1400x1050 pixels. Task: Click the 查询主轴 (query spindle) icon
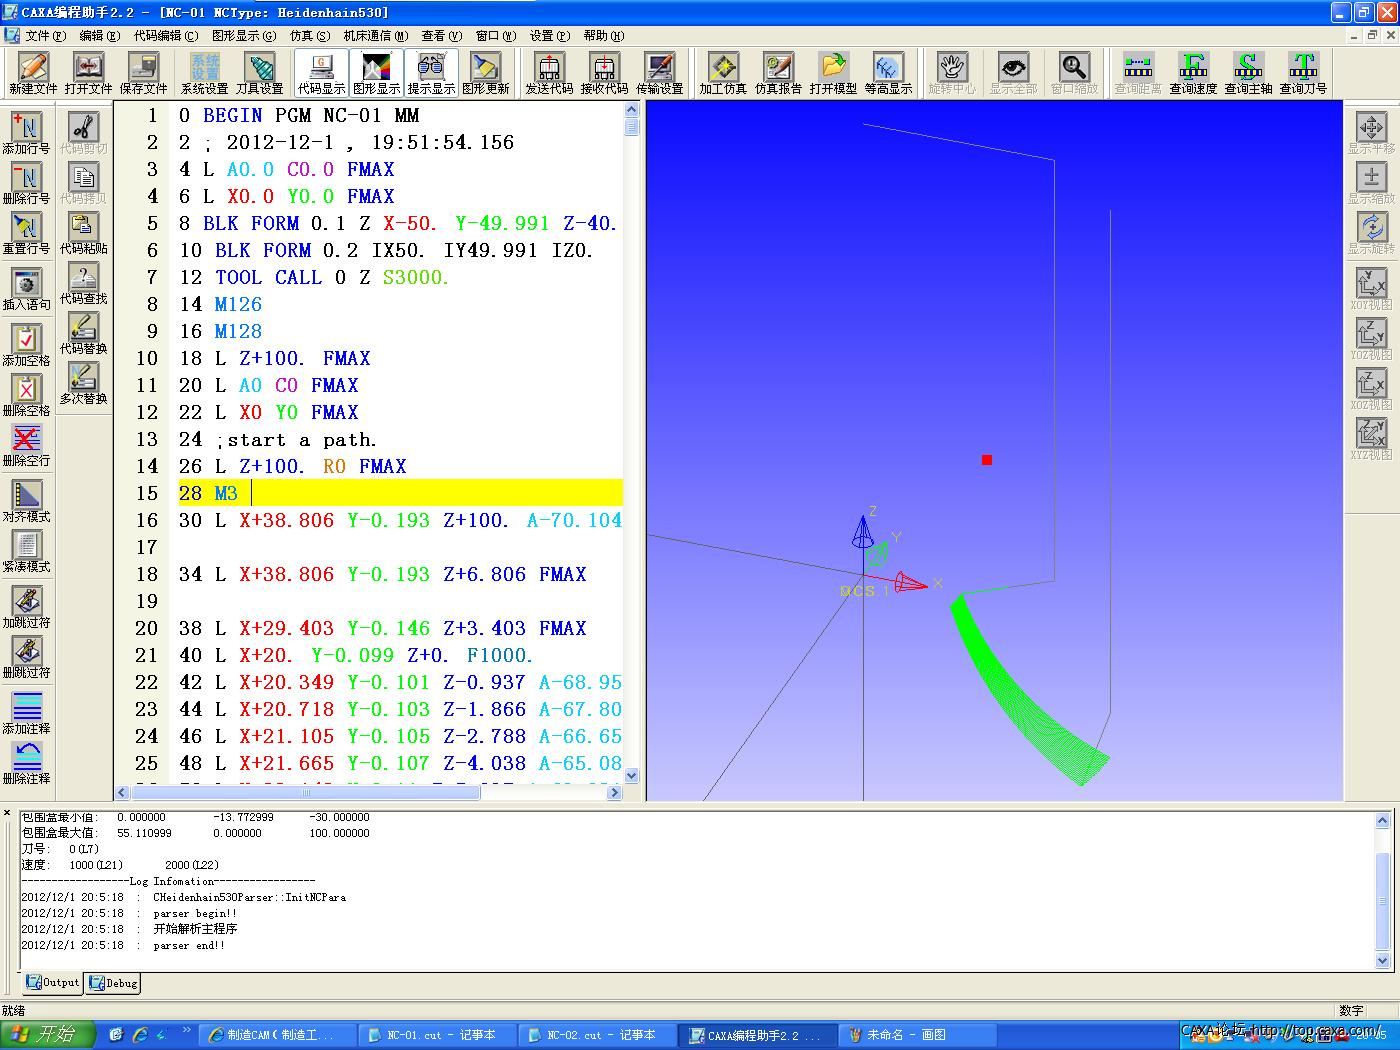pos(1248,73)
